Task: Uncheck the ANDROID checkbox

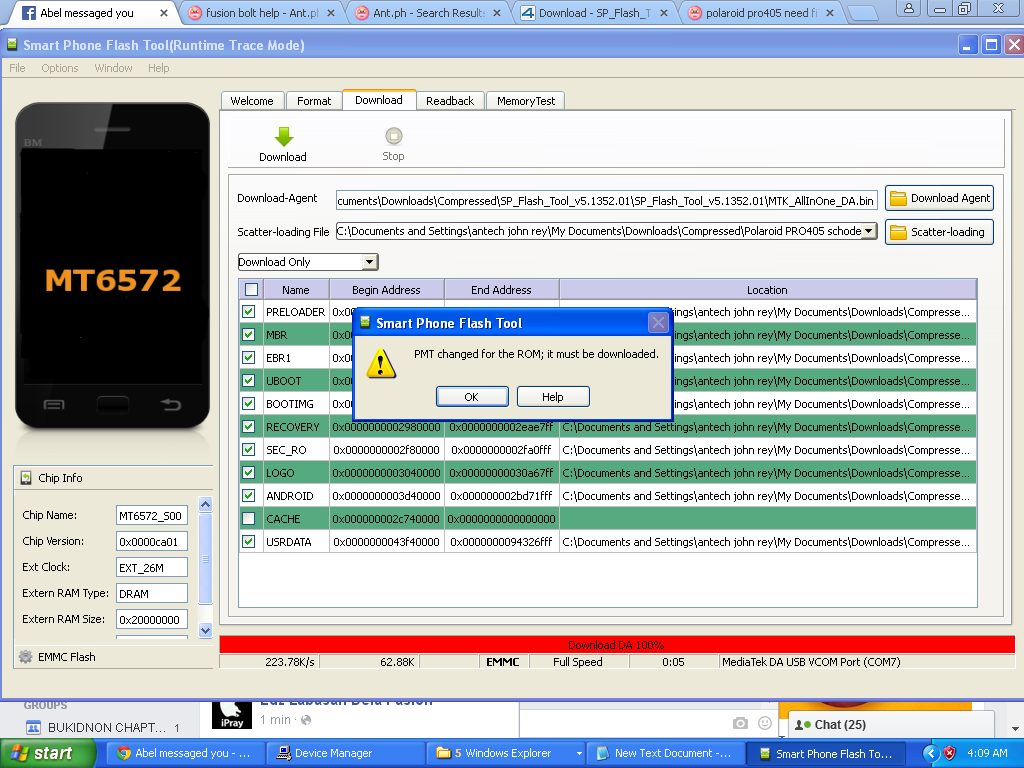Action: [x=249, y=495]
